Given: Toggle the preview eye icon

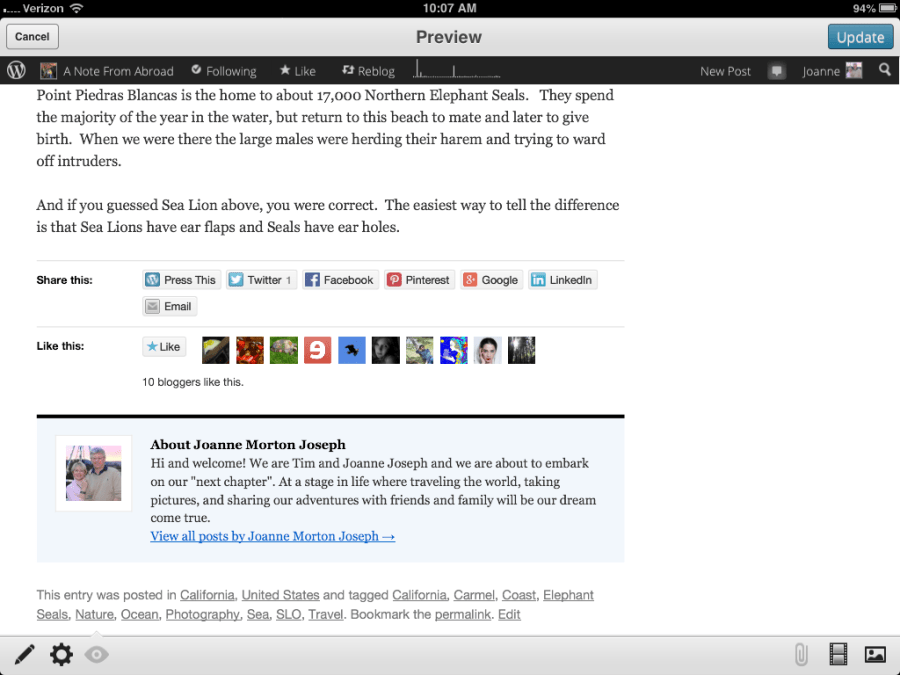Looking at the screenshot, I should 97,655.
